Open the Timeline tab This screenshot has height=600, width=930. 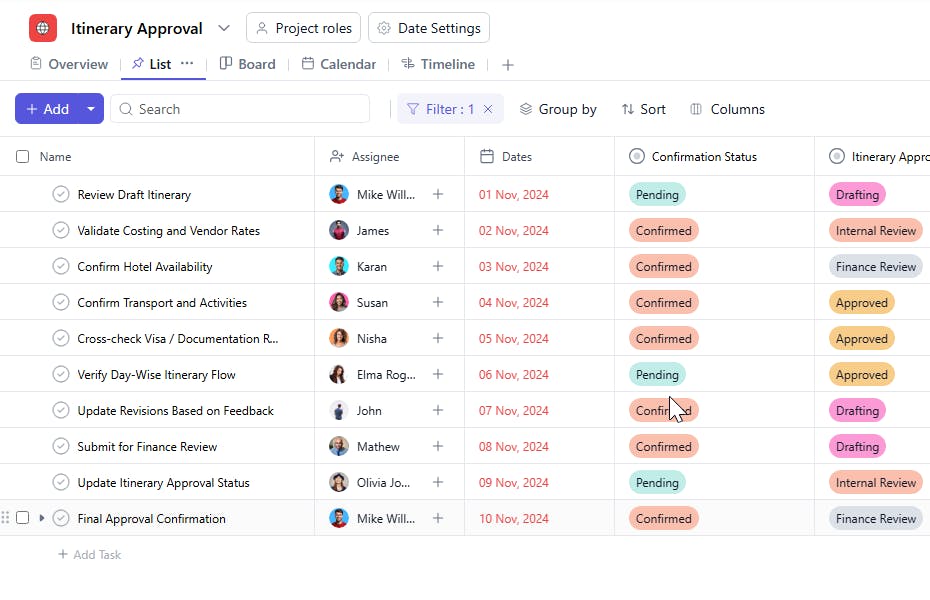tap(438, 64)
